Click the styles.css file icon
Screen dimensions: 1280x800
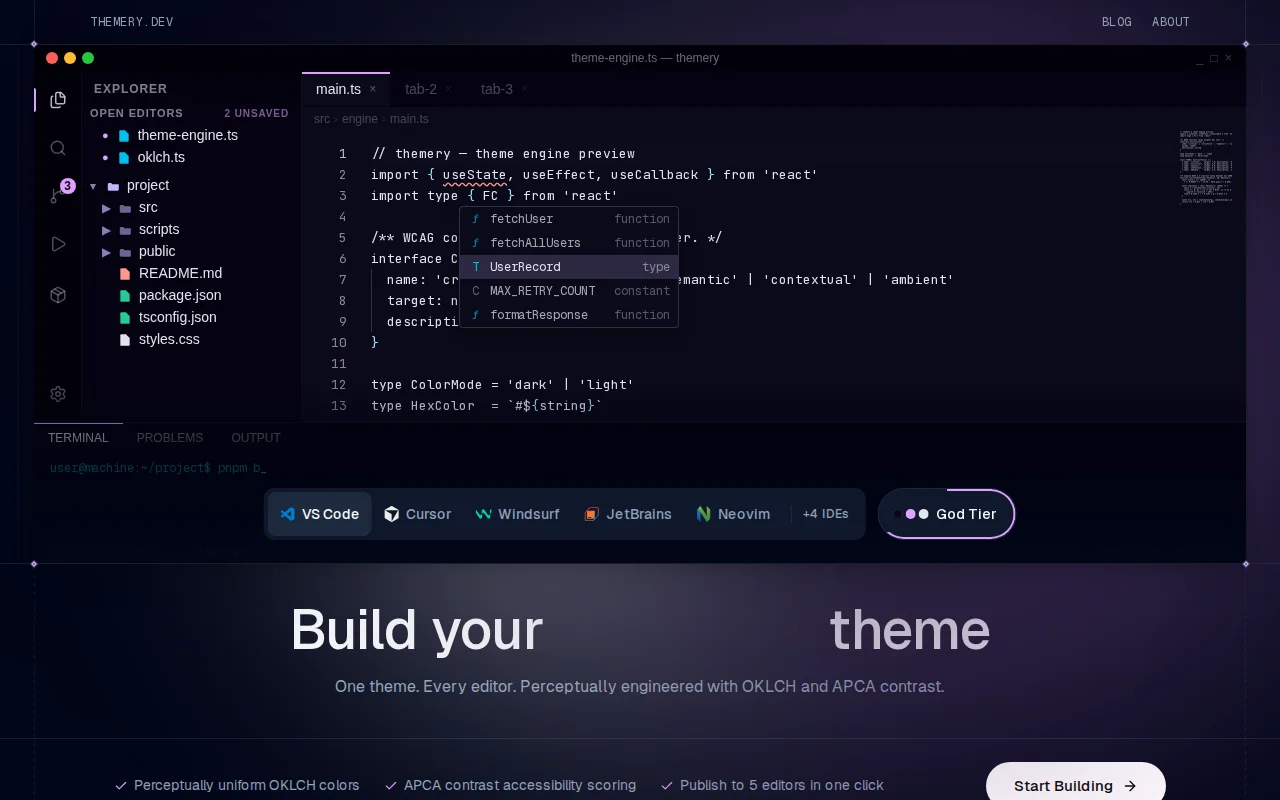click(x=125, y=340)
